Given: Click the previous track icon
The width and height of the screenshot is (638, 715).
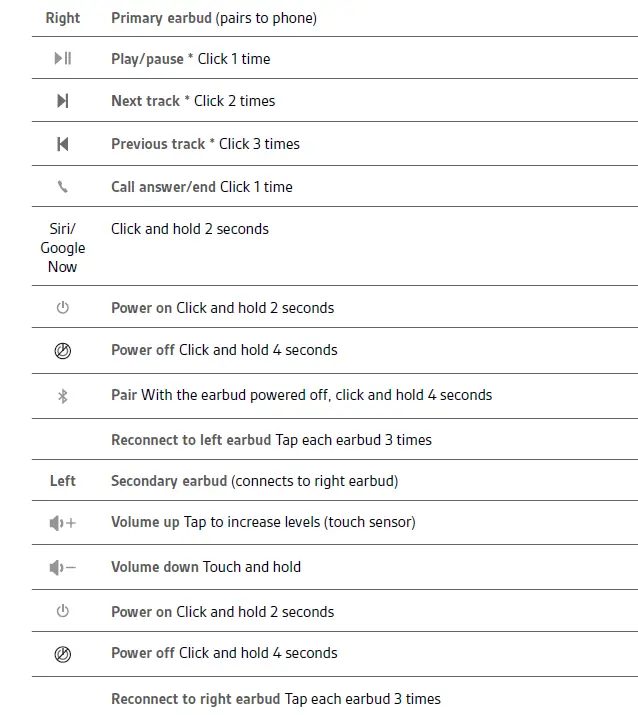Looking at the screenshot, I should 62,144.
